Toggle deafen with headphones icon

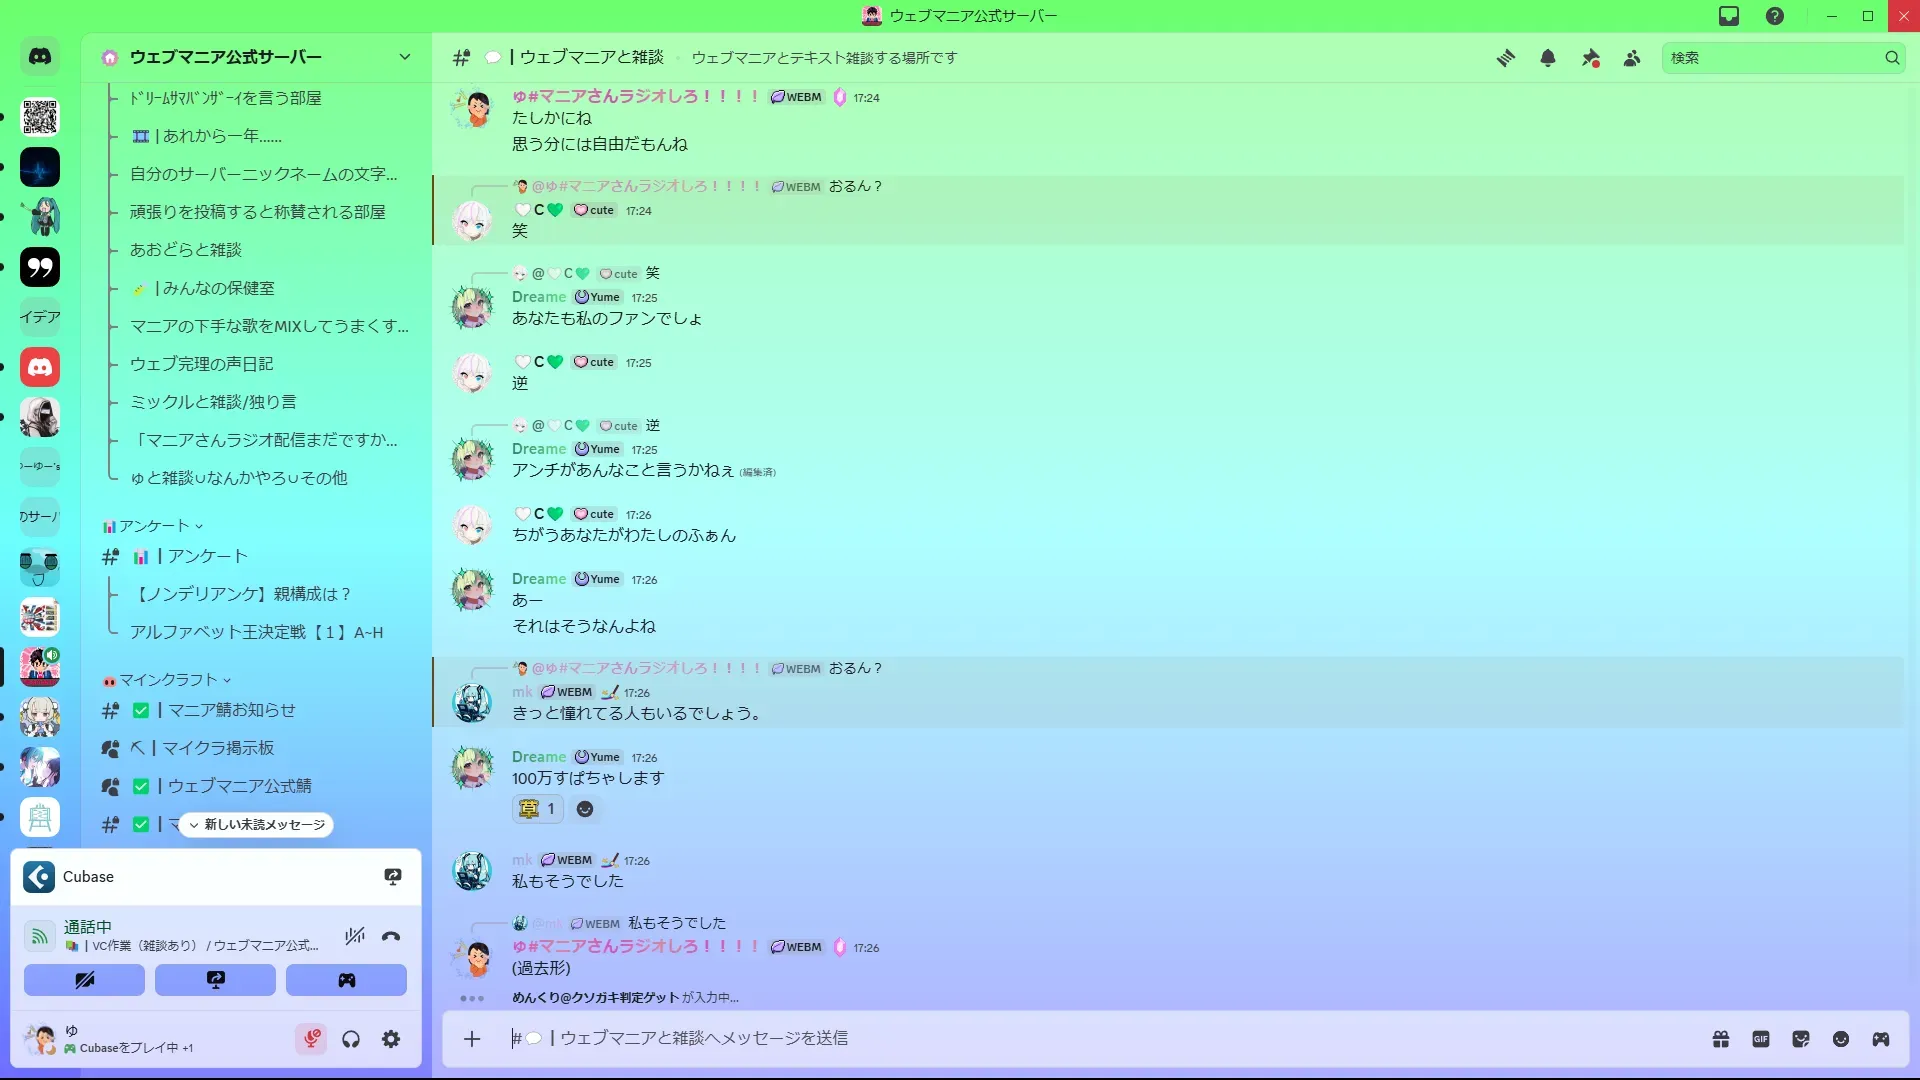(x=351, y=1039)
